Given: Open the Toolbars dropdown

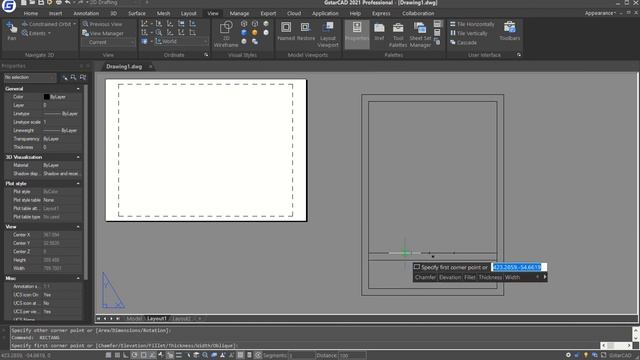Looking at the screenshot, I should [509, 31].
